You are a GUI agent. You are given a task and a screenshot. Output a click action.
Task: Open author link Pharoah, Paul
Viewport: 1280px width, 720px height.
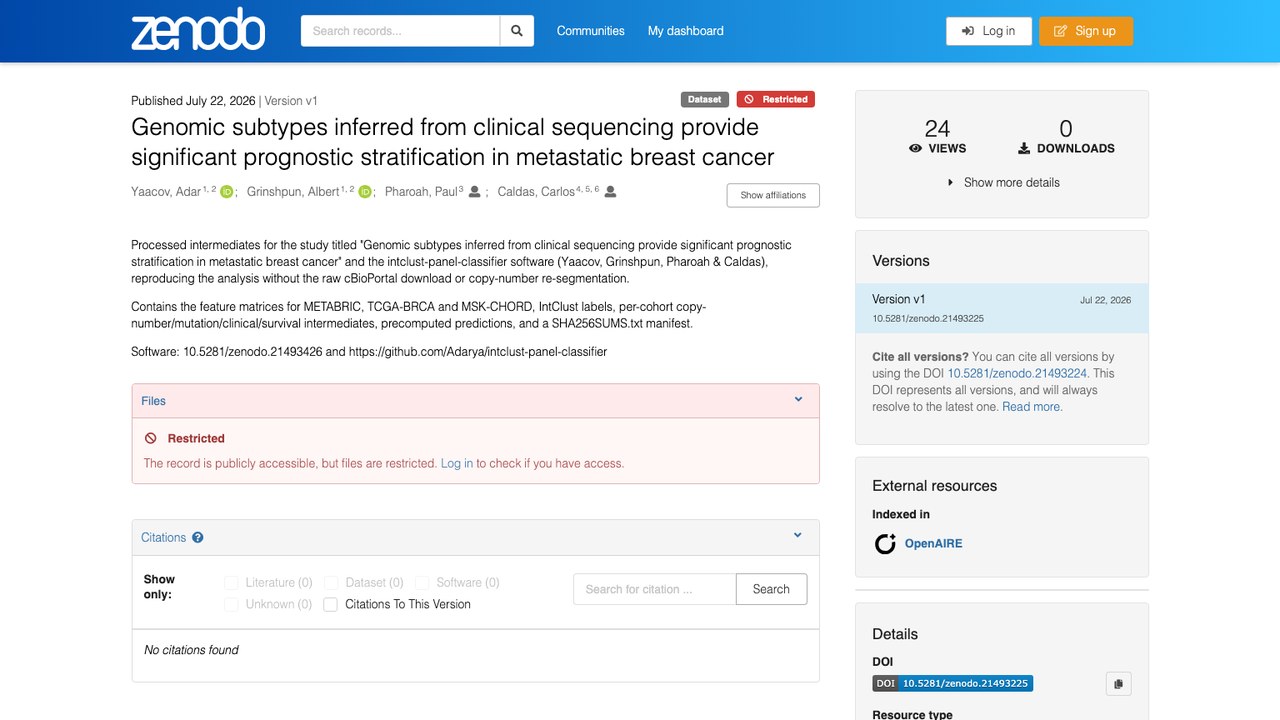coord(421,192)
